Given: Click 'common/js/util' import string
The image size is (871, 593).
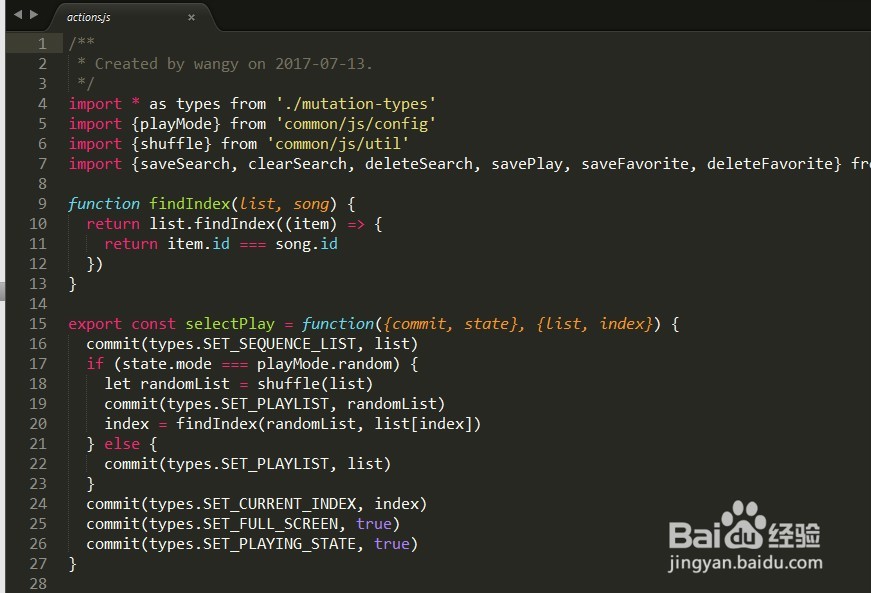Looking at the screenshot, I should (x=338, y=144).
